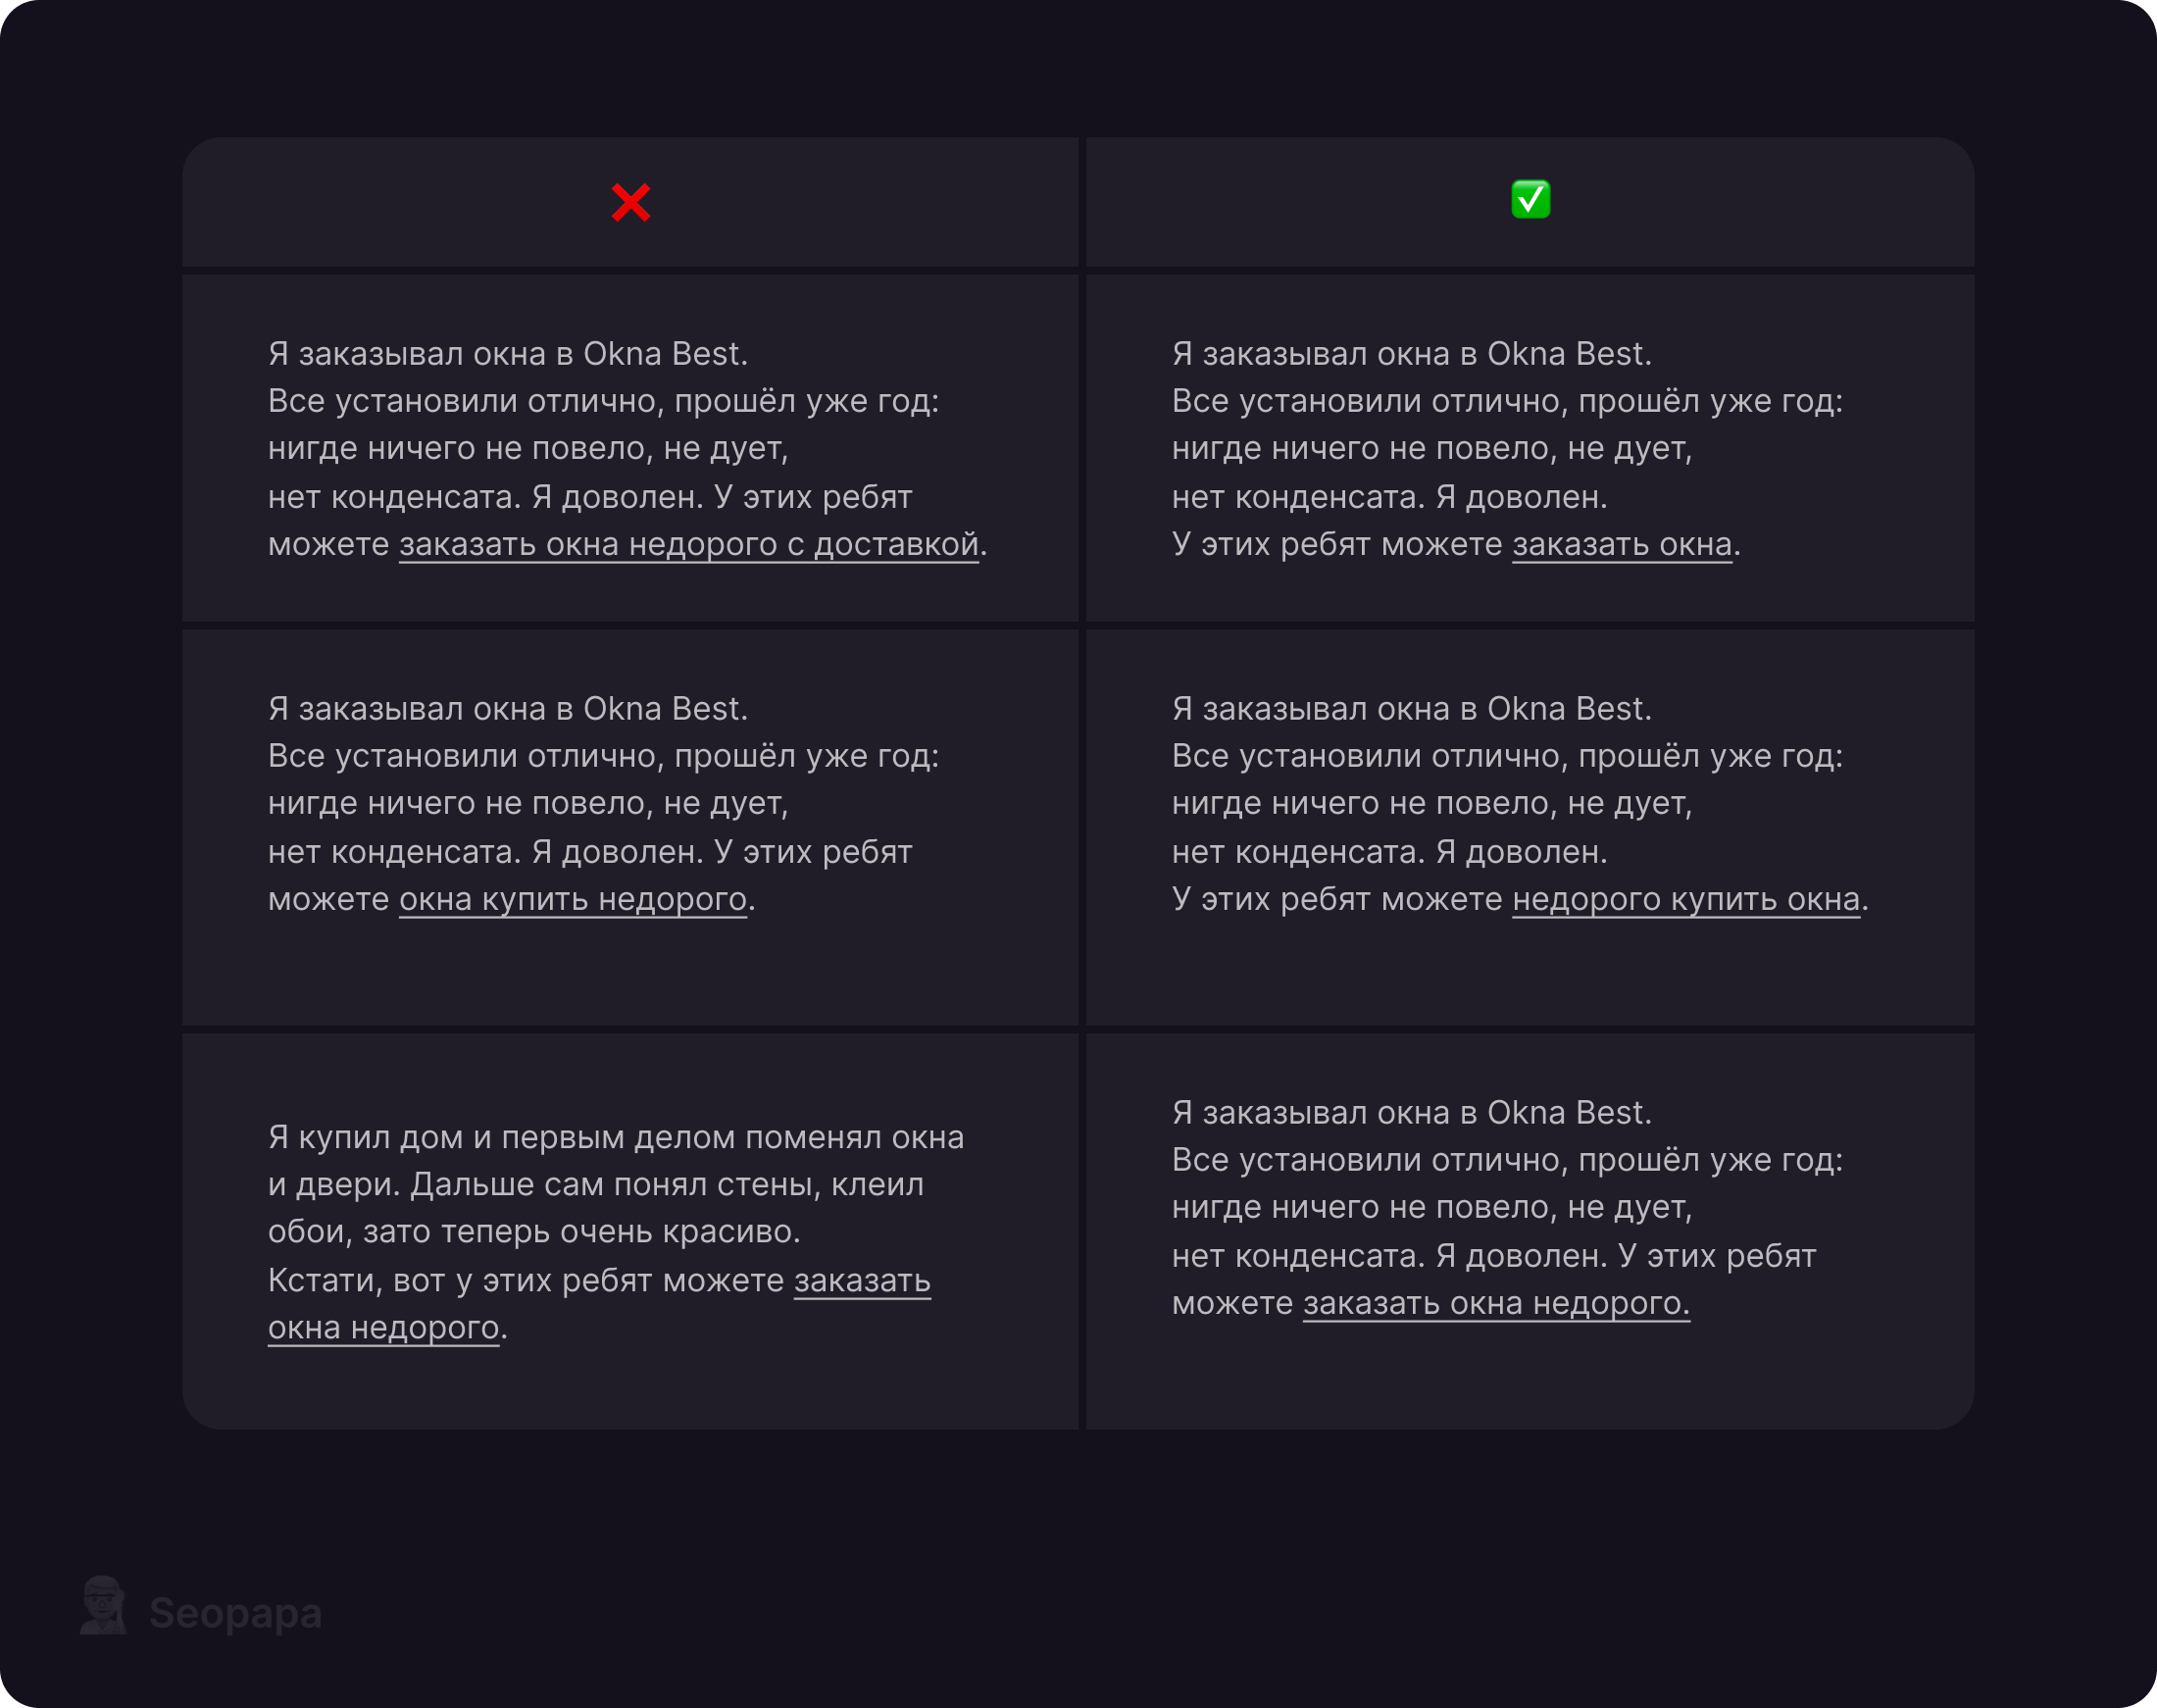The image size is (2157, 1708).
Task: Open the 'заказать окна недорого.' link under the checkmark
Action: [1495, 1304]
